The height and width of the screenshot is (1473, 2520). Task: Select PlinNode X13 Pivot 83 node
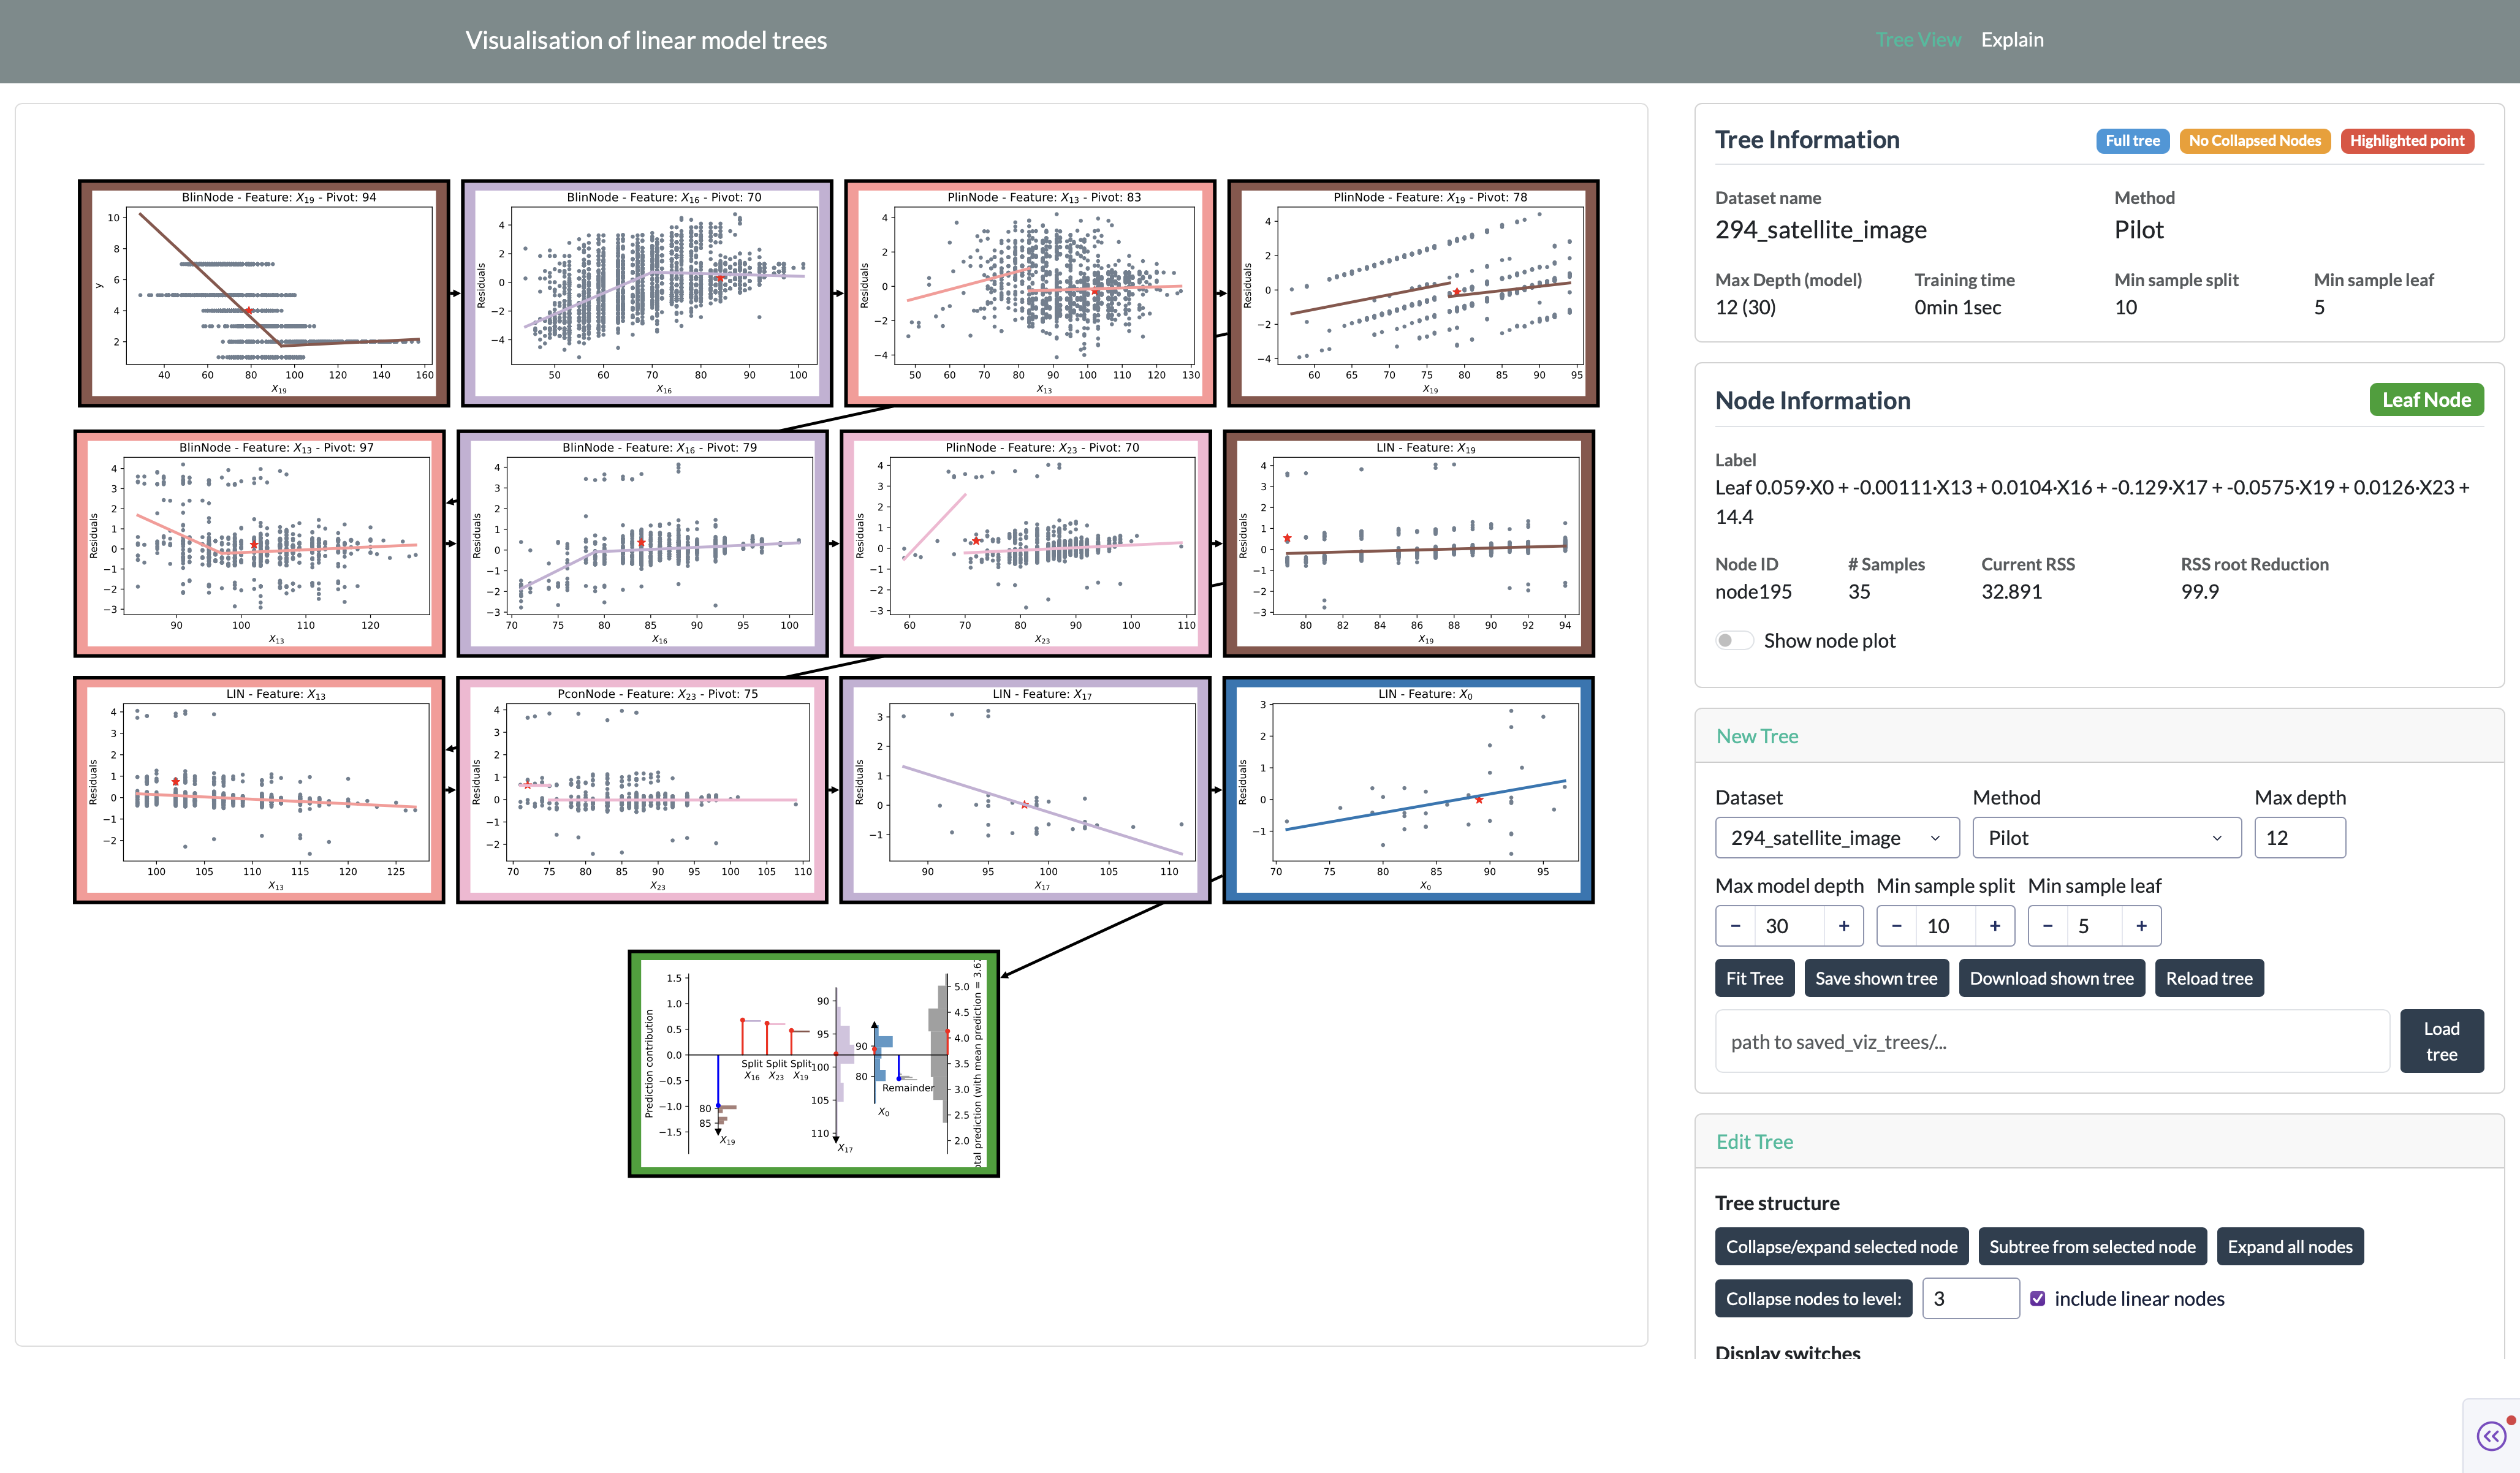pos(1030,293)
